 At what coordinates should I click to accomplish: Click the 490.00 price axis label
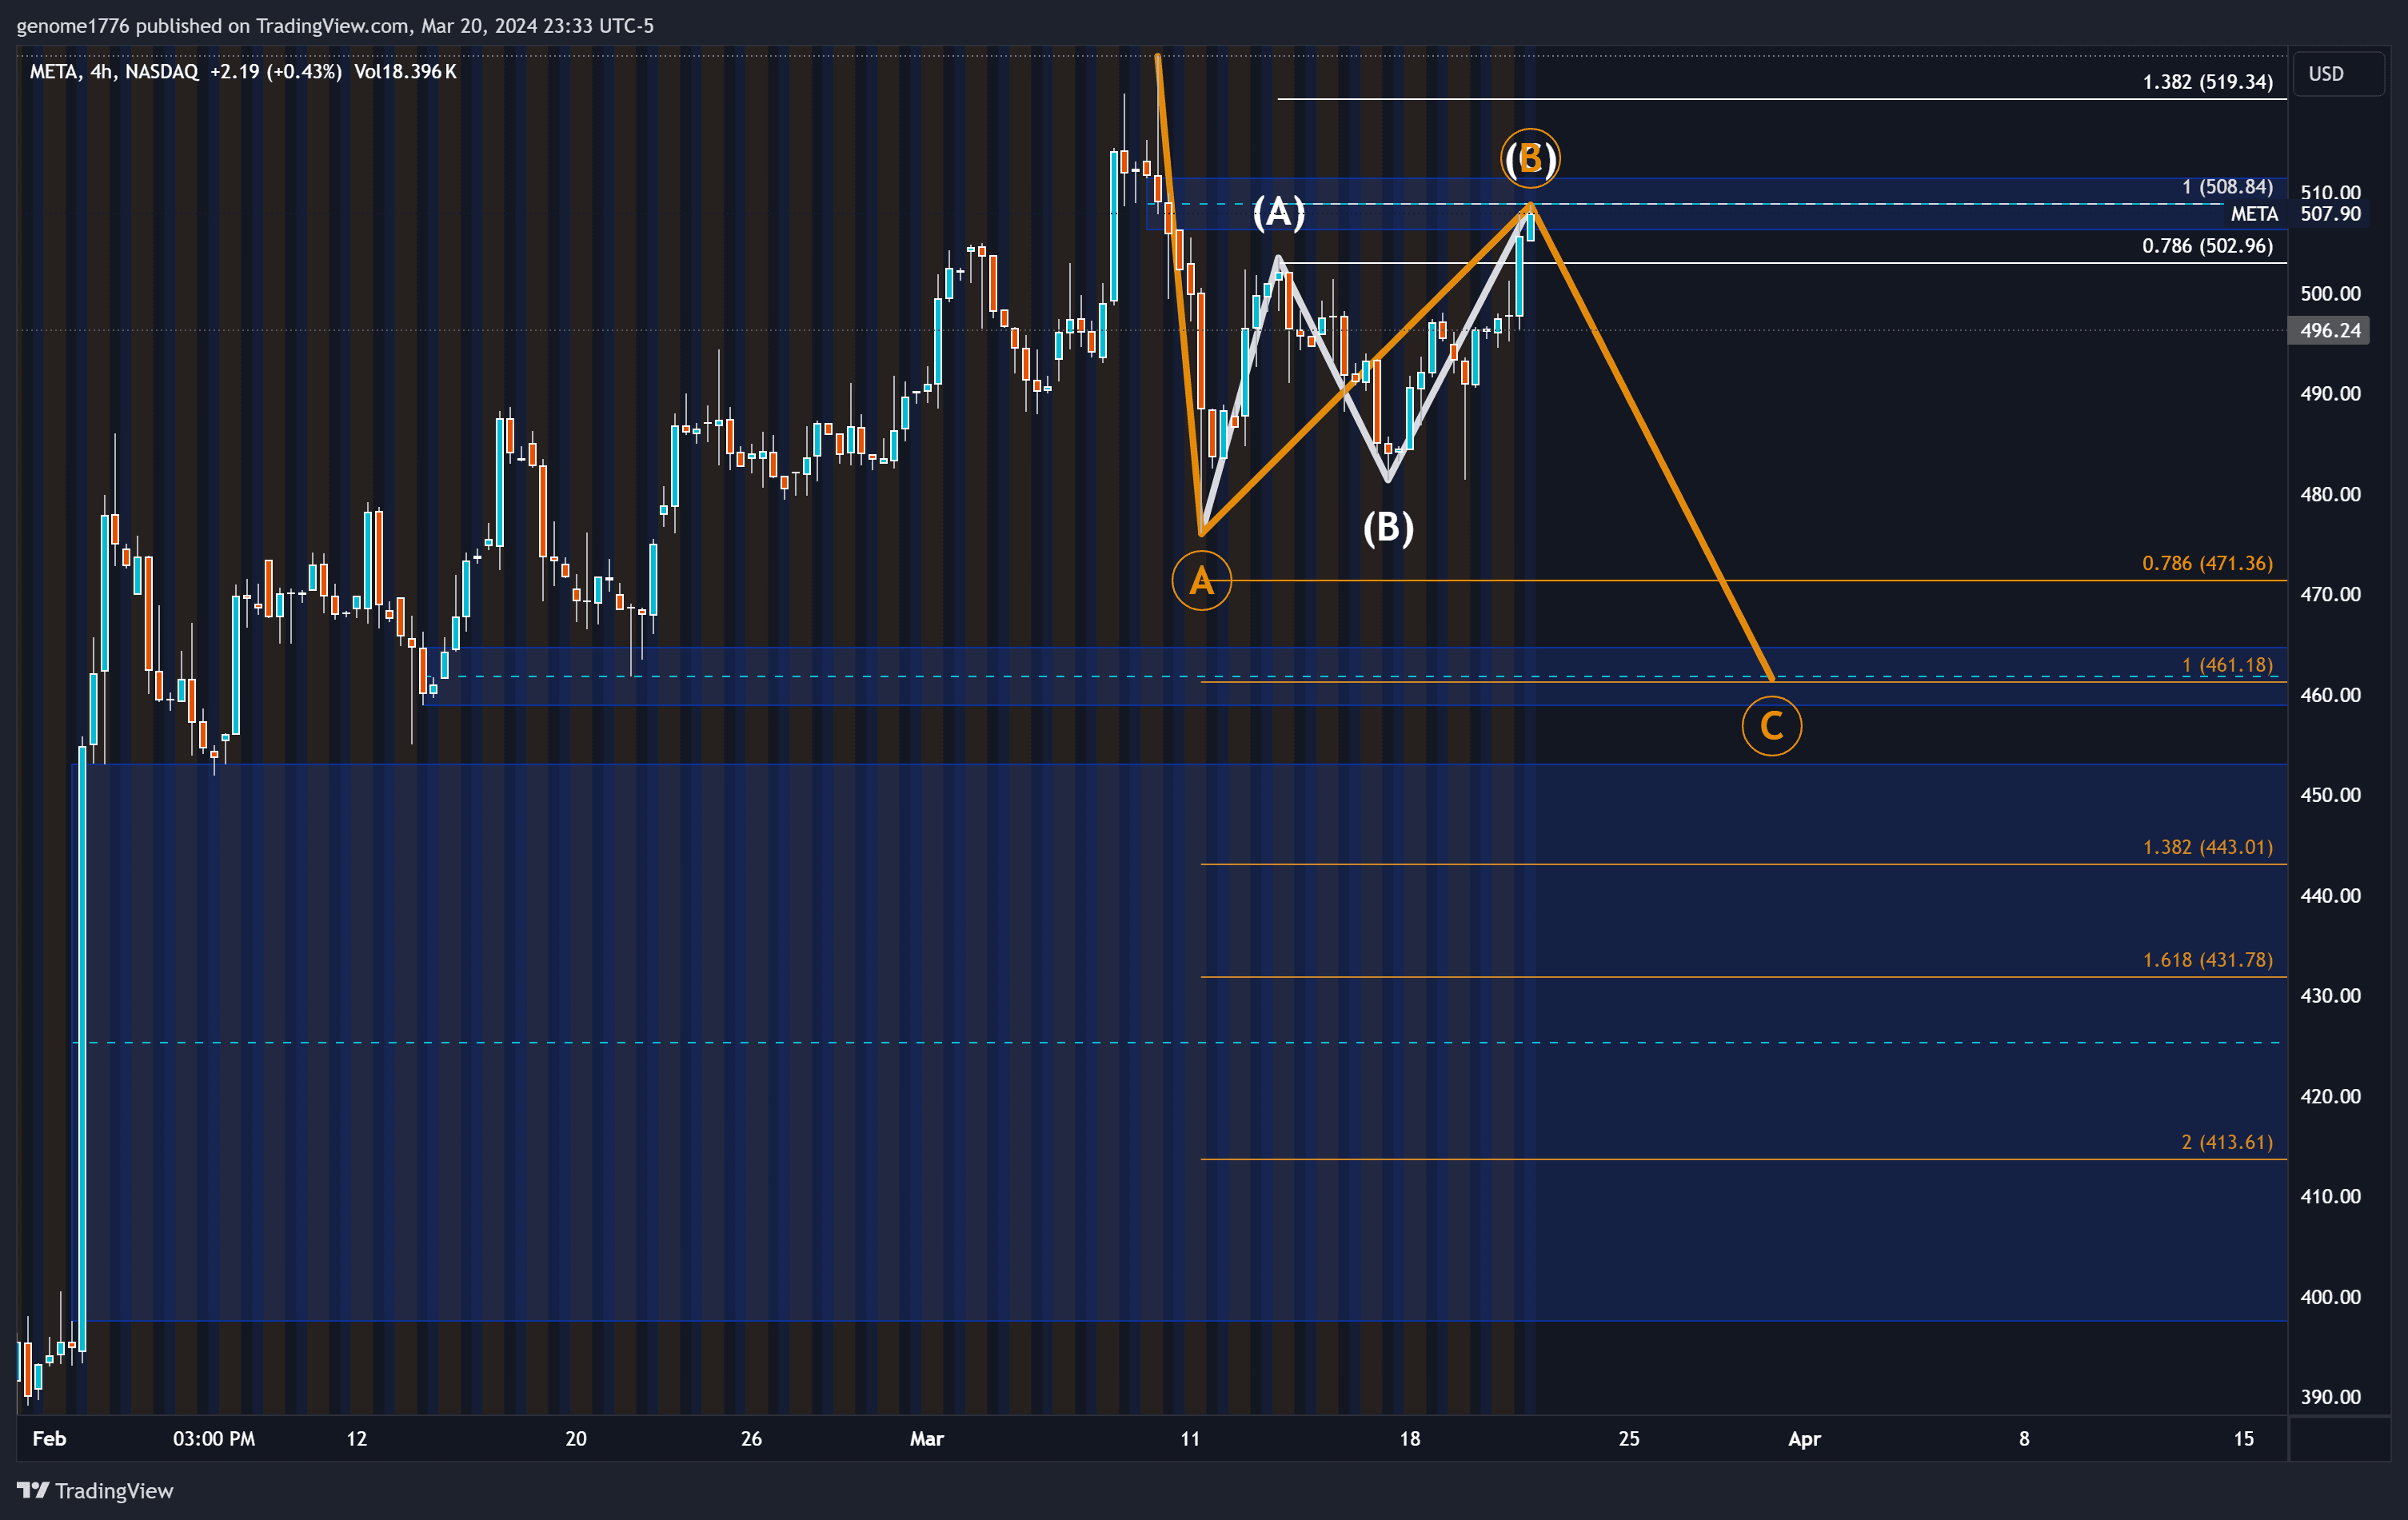pos(2330,394)
